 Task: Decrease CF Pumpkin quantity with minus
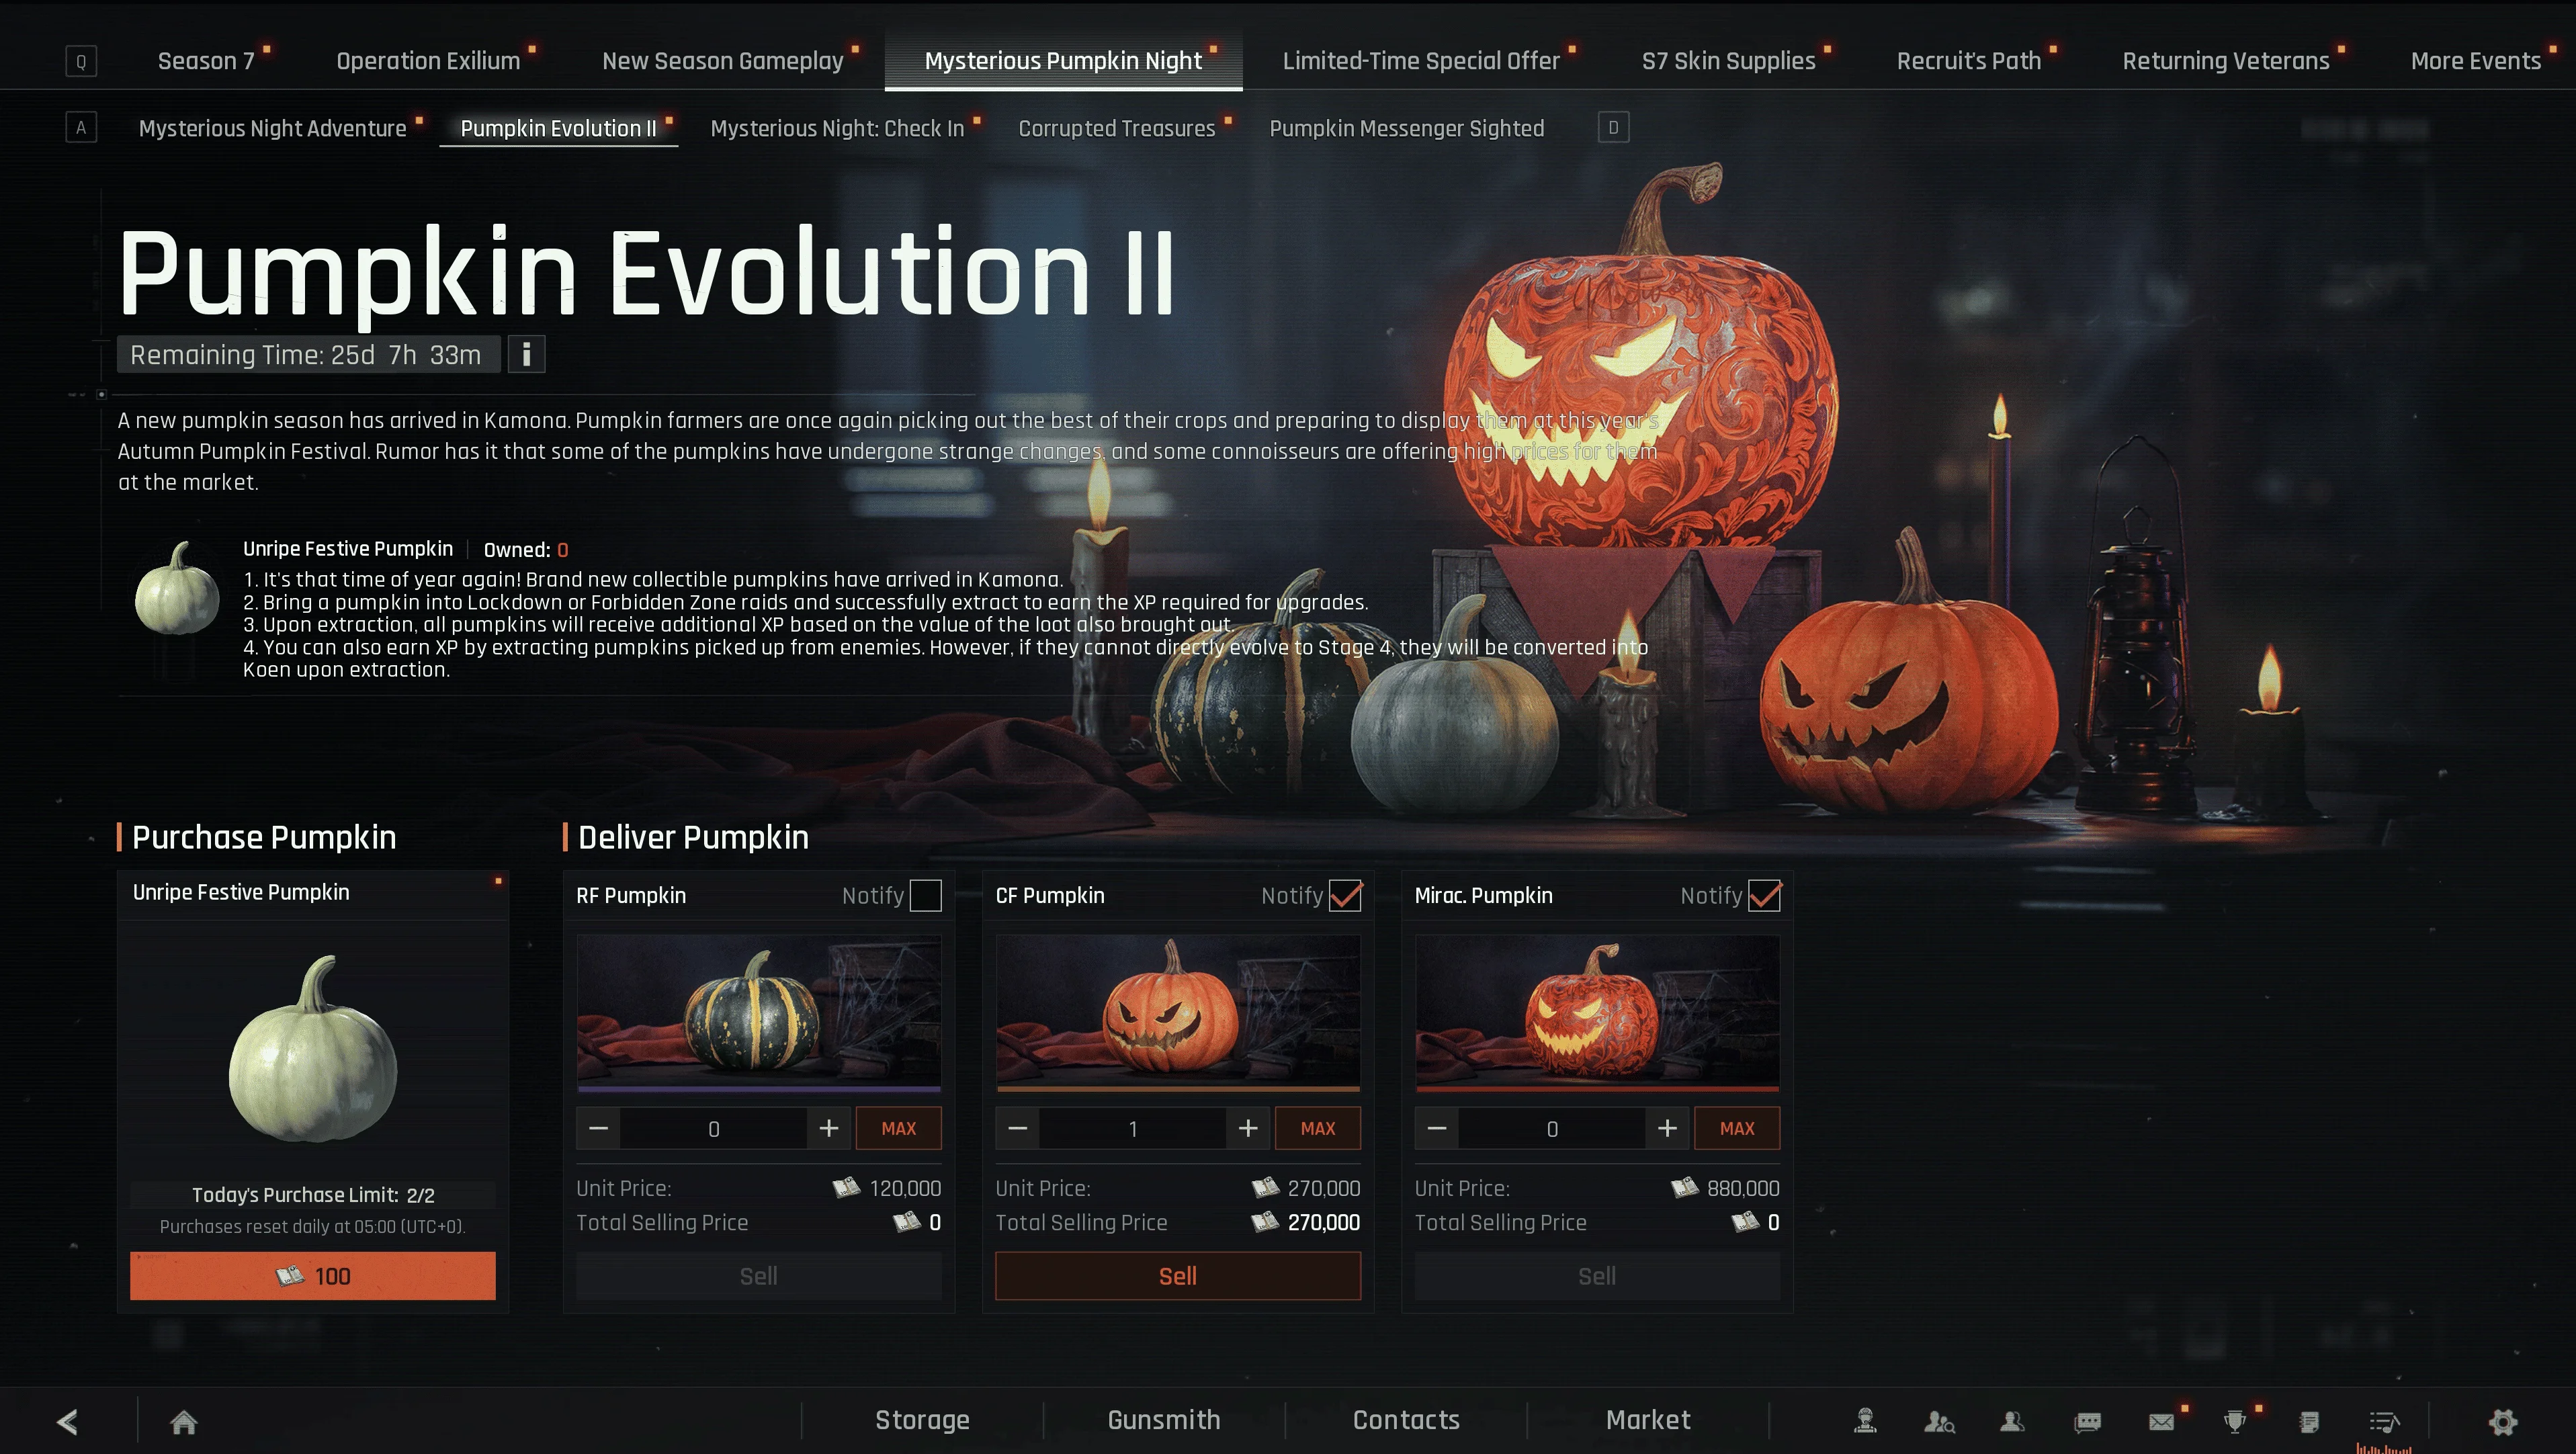[1017, 1128]
